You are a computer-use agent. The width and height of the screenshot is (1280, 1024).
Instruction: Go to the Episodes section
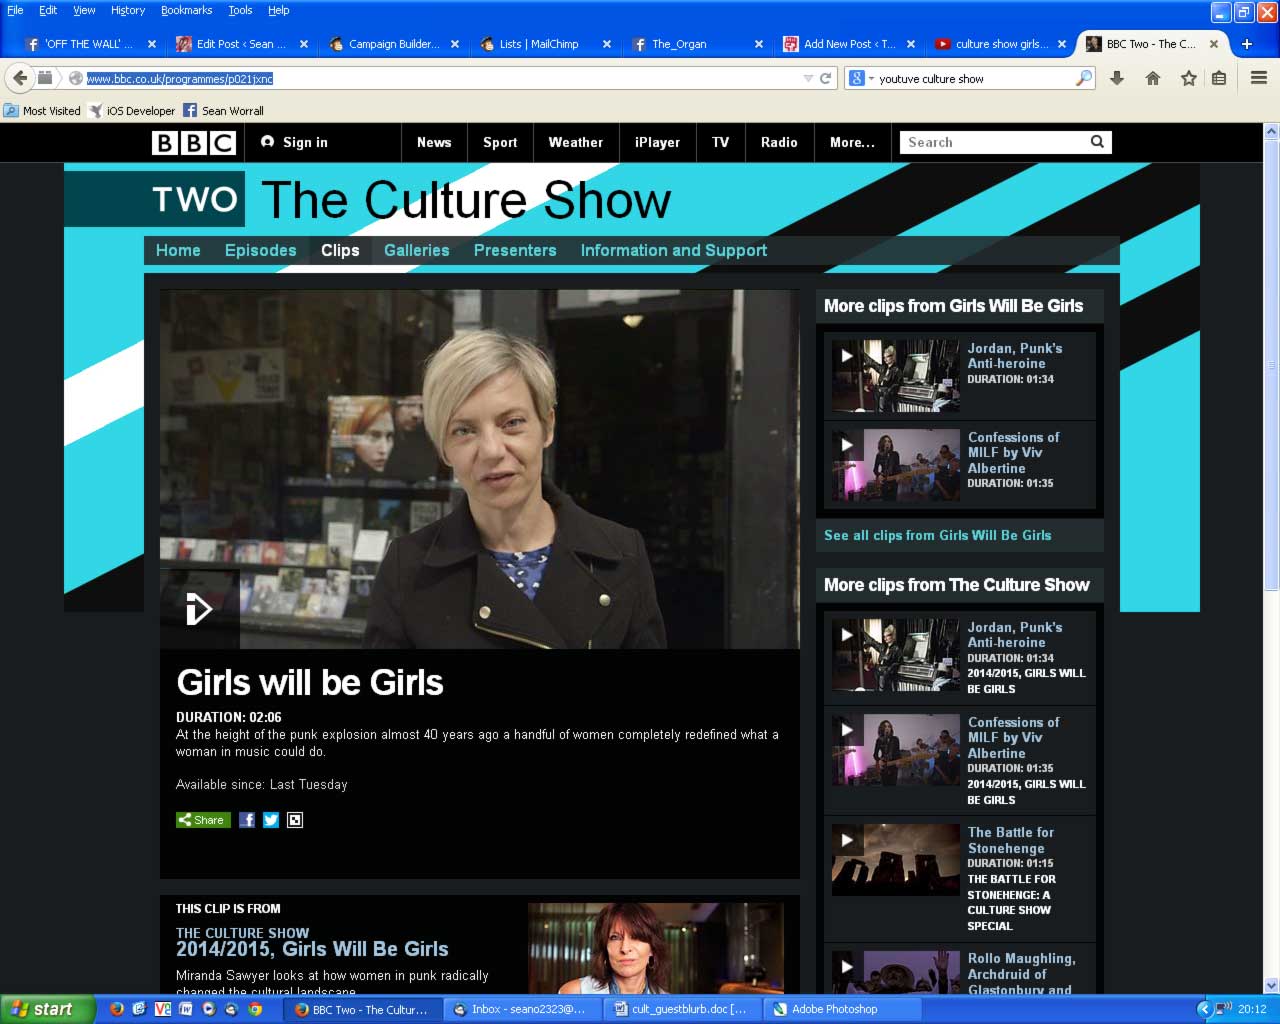(x=260, y=250)
